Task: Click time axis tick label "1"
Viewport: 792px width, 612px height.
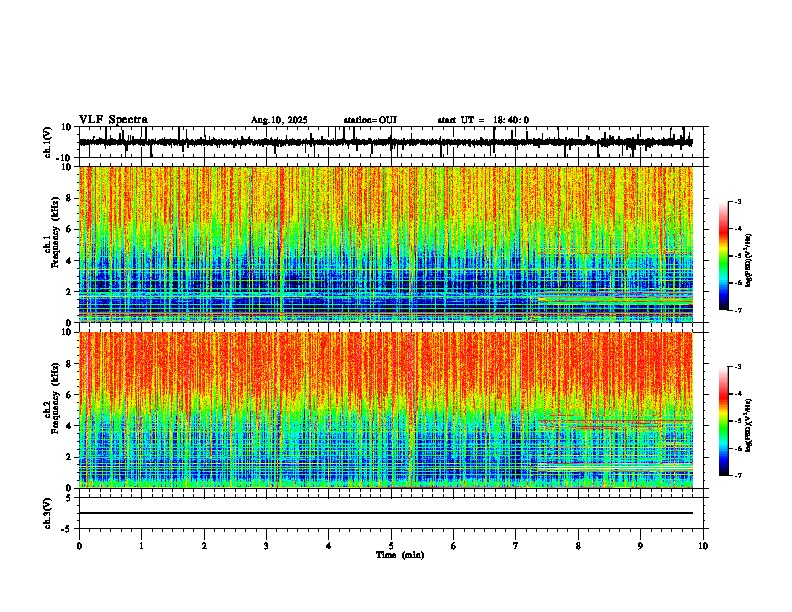Action: [x=141, y=546]
